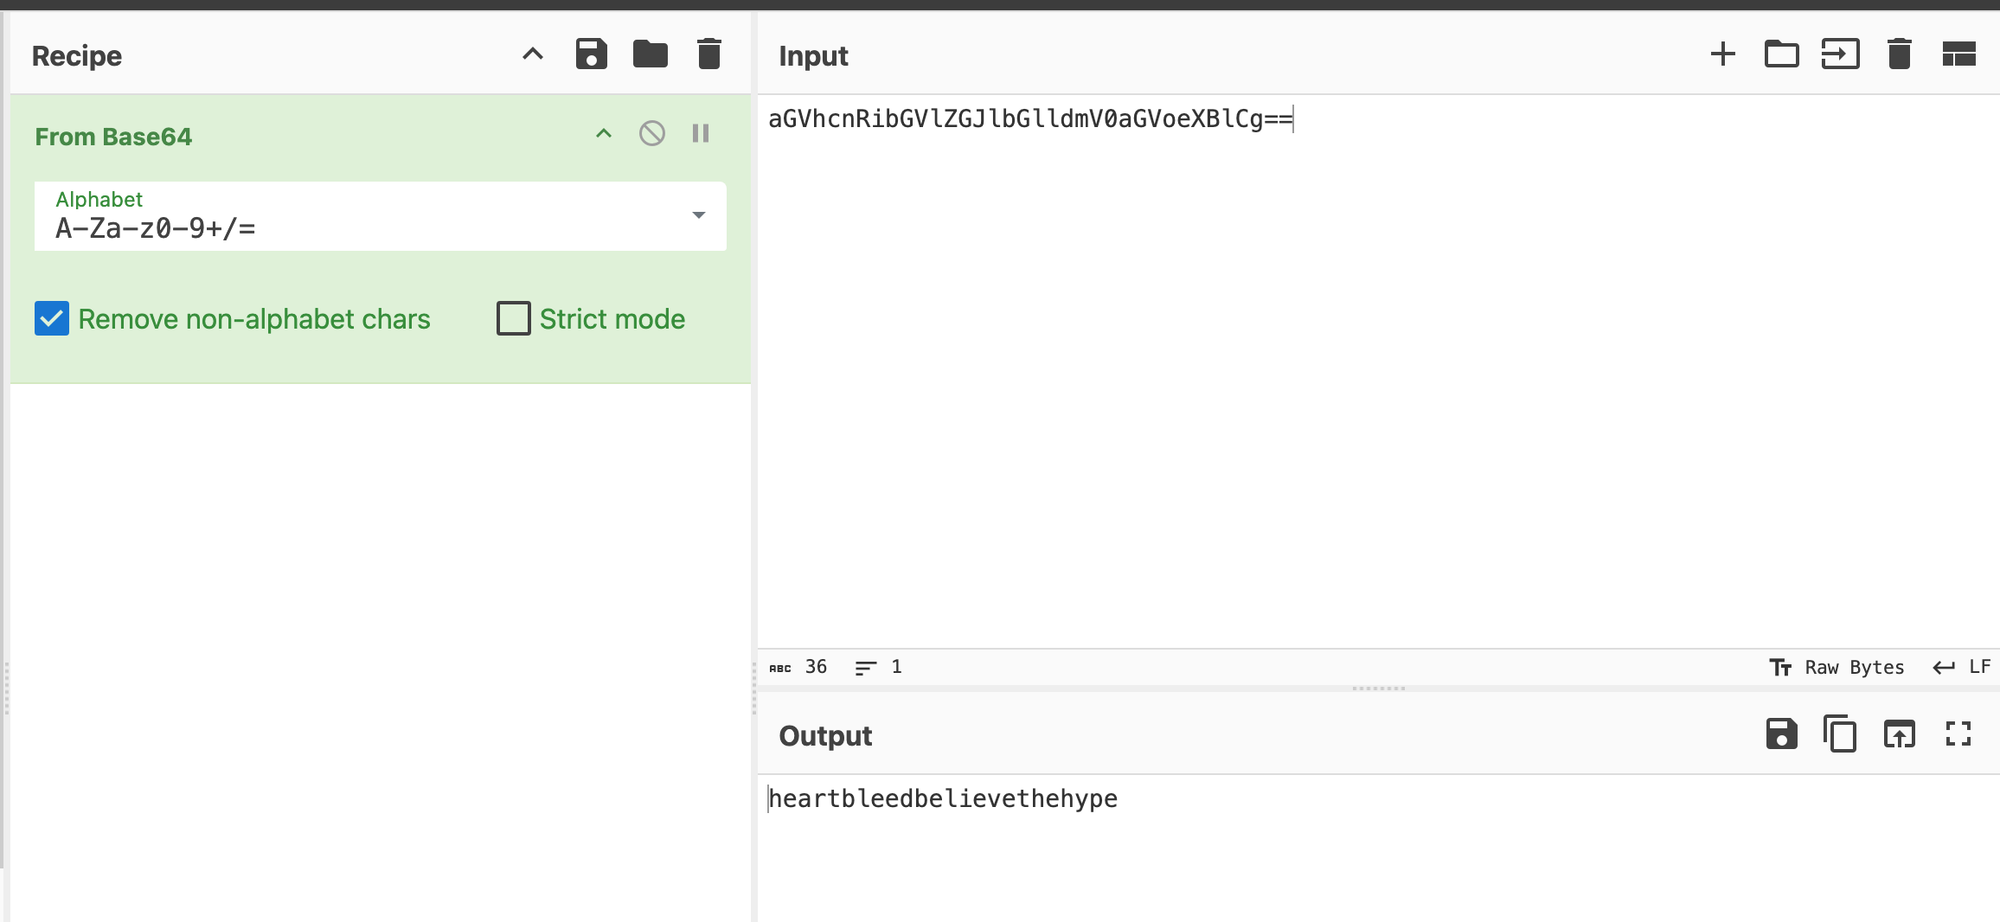
Task: Save output to file
Action: point(1781,734)
